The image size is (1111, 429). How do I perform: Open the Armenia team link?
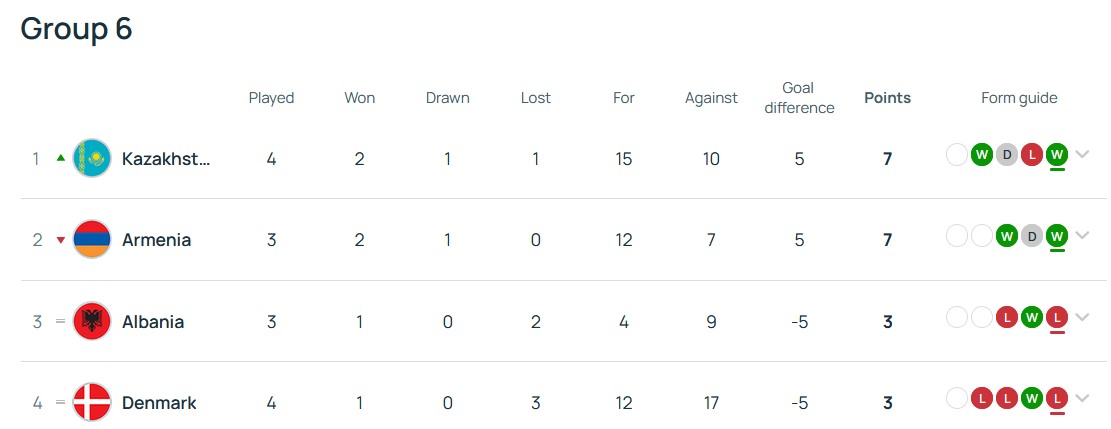157,240
